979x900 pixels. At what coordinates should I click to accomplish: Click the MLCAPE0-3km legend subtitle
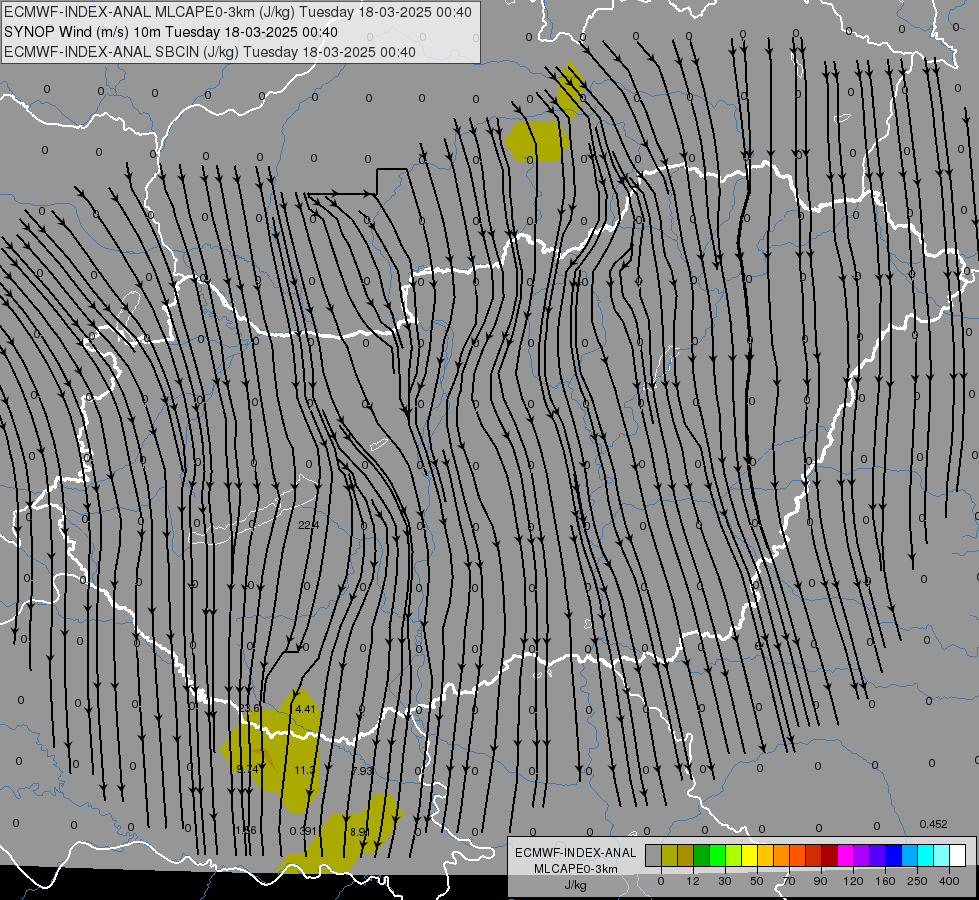pos(575,869)
